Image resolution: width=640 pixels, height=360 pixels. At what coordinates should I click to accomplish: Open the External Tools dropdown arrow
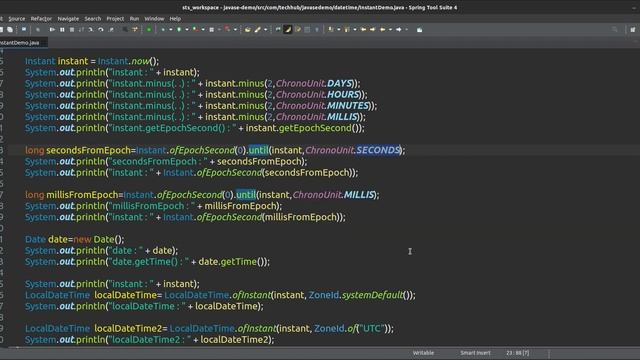(235, 29)
